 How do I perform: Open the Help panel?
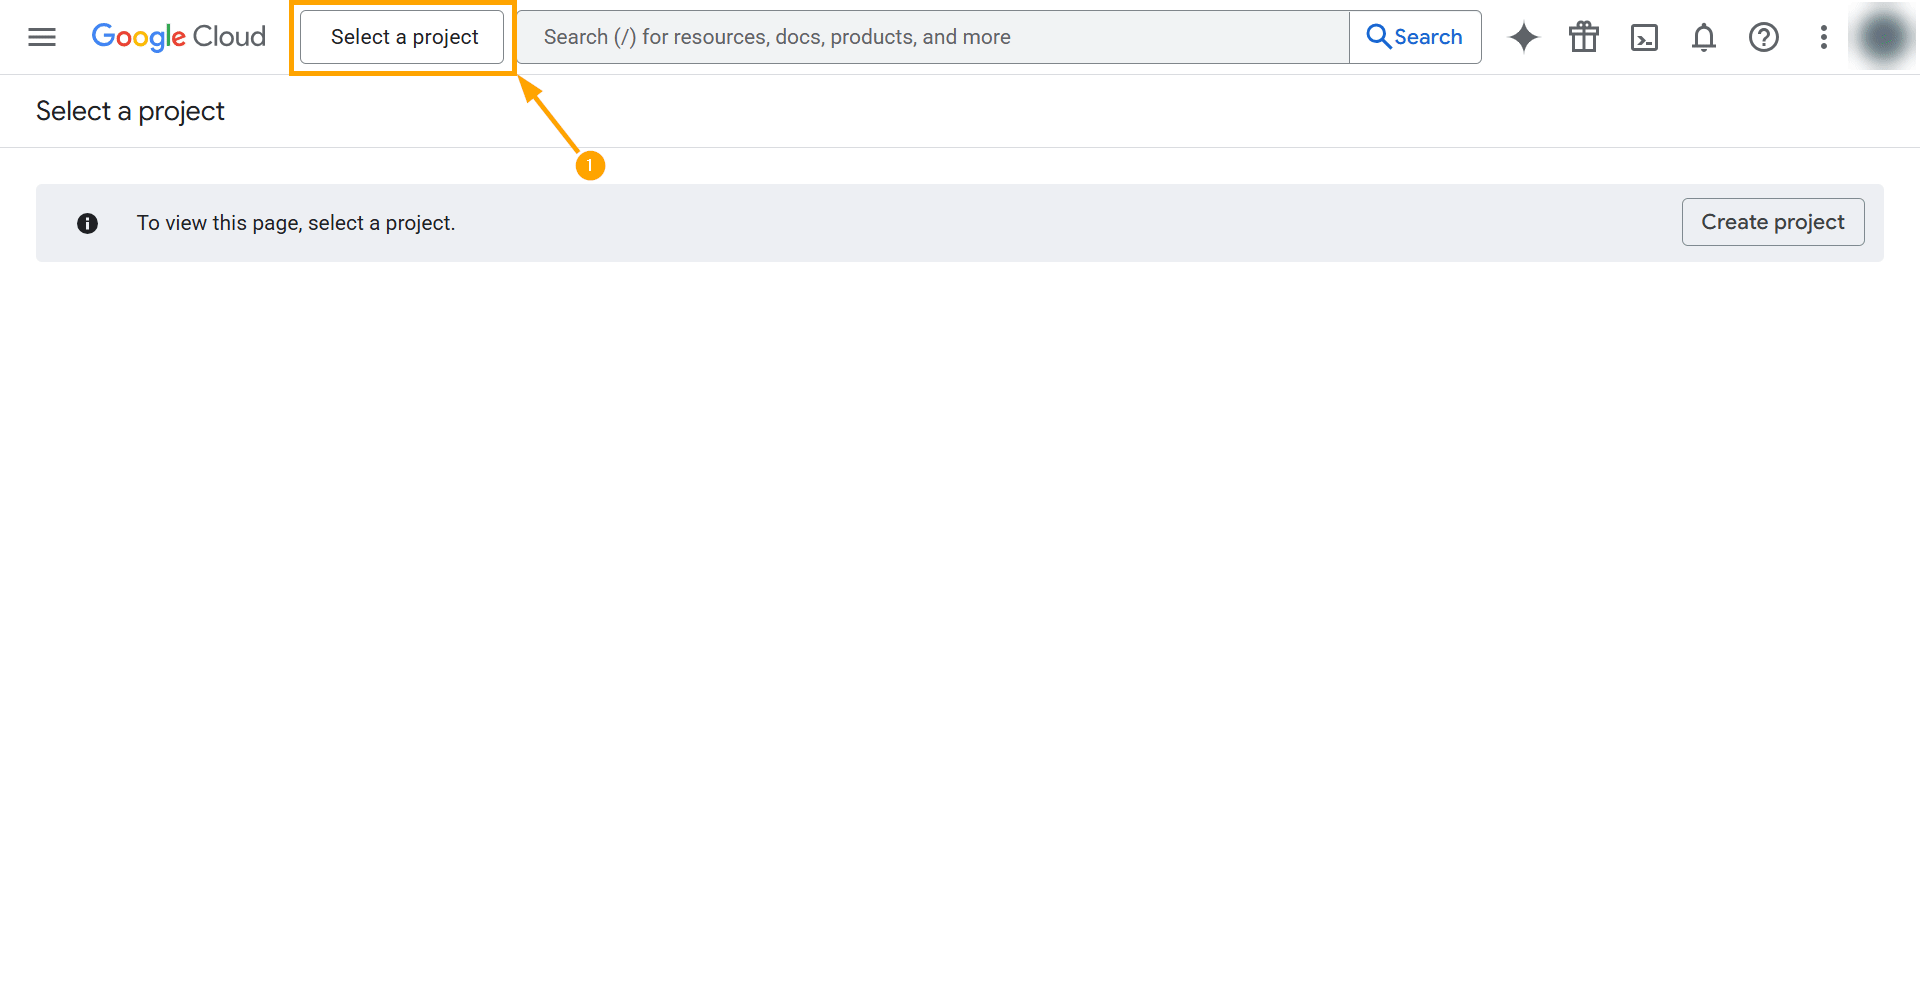(1763, 37)
